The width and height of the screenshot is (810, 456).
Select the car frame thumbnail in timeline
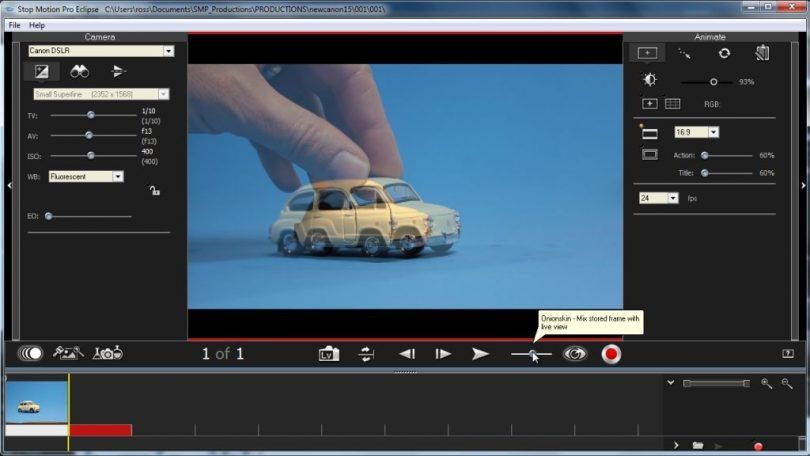click(x=35, y=401)
